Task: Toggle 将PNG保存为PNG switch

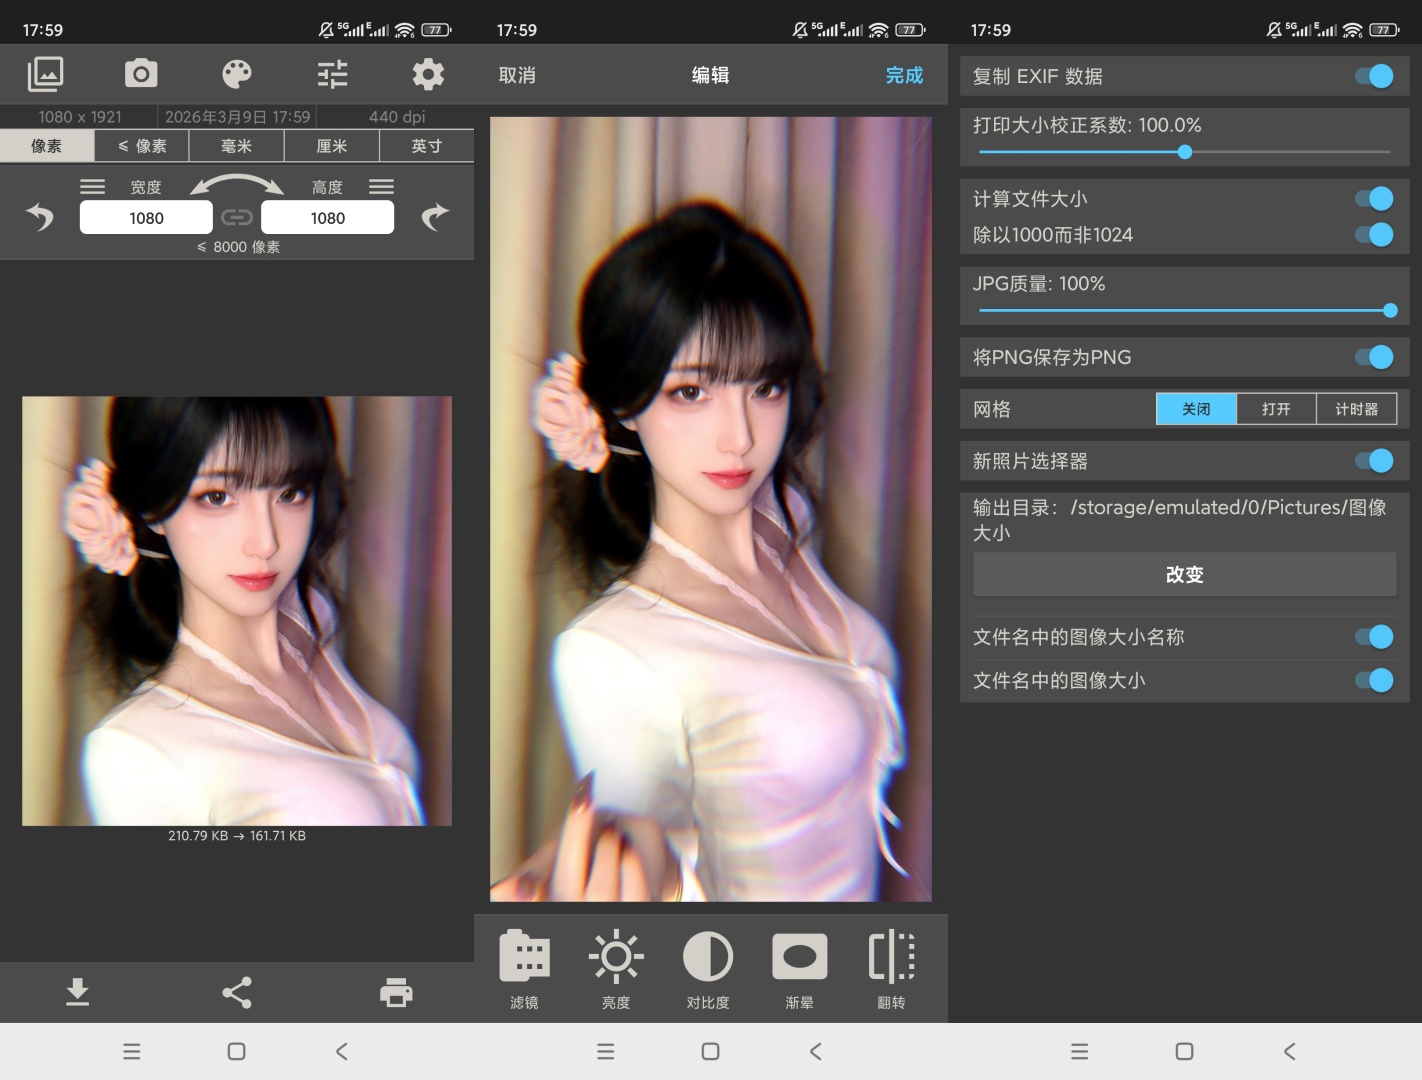Action: (x=1375, y=357)
